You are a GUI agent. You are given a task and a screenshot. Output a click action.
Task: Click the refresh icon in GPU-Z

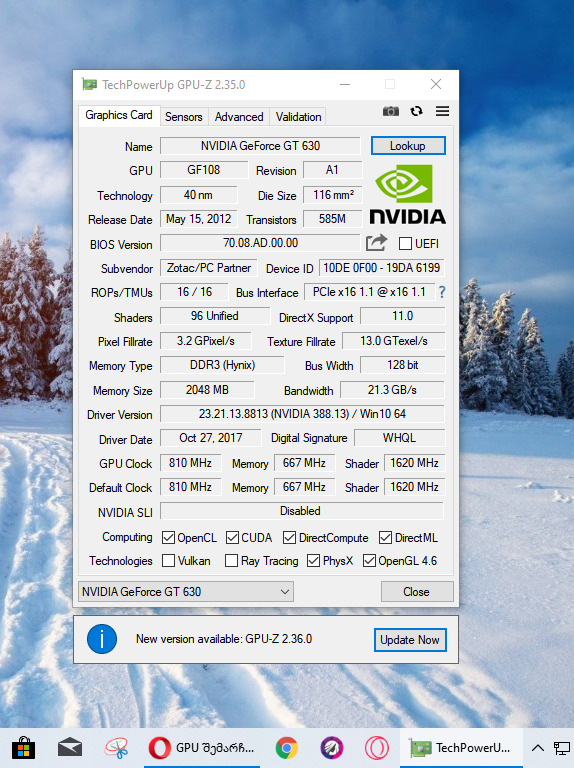[416, 111]
